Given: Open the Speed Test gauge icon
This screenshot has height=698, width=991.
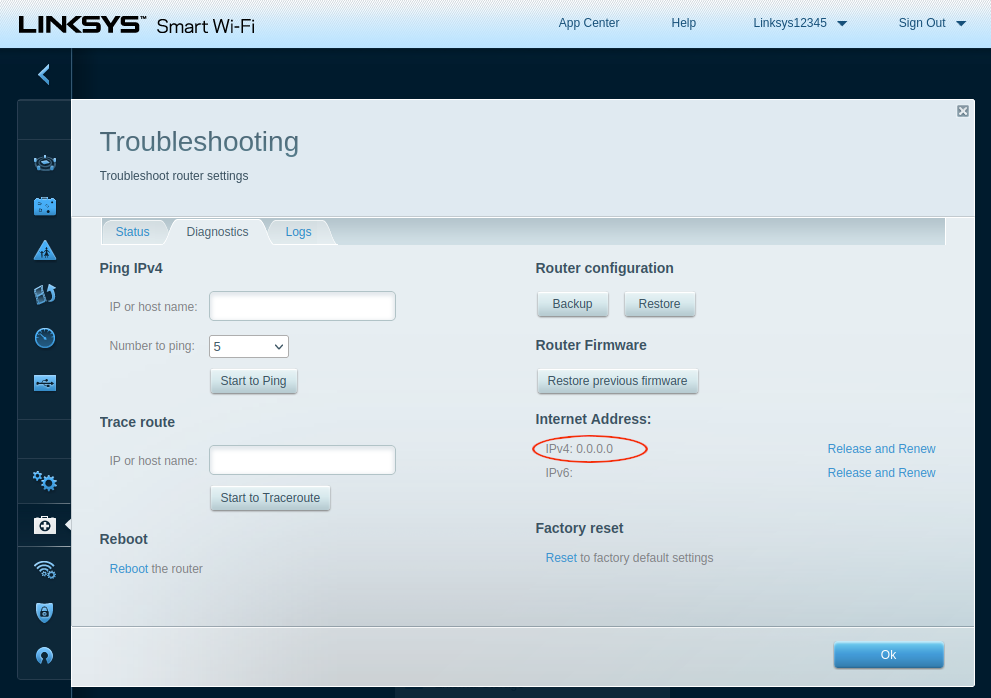Looking at the screenshot, I should point(45,338).
